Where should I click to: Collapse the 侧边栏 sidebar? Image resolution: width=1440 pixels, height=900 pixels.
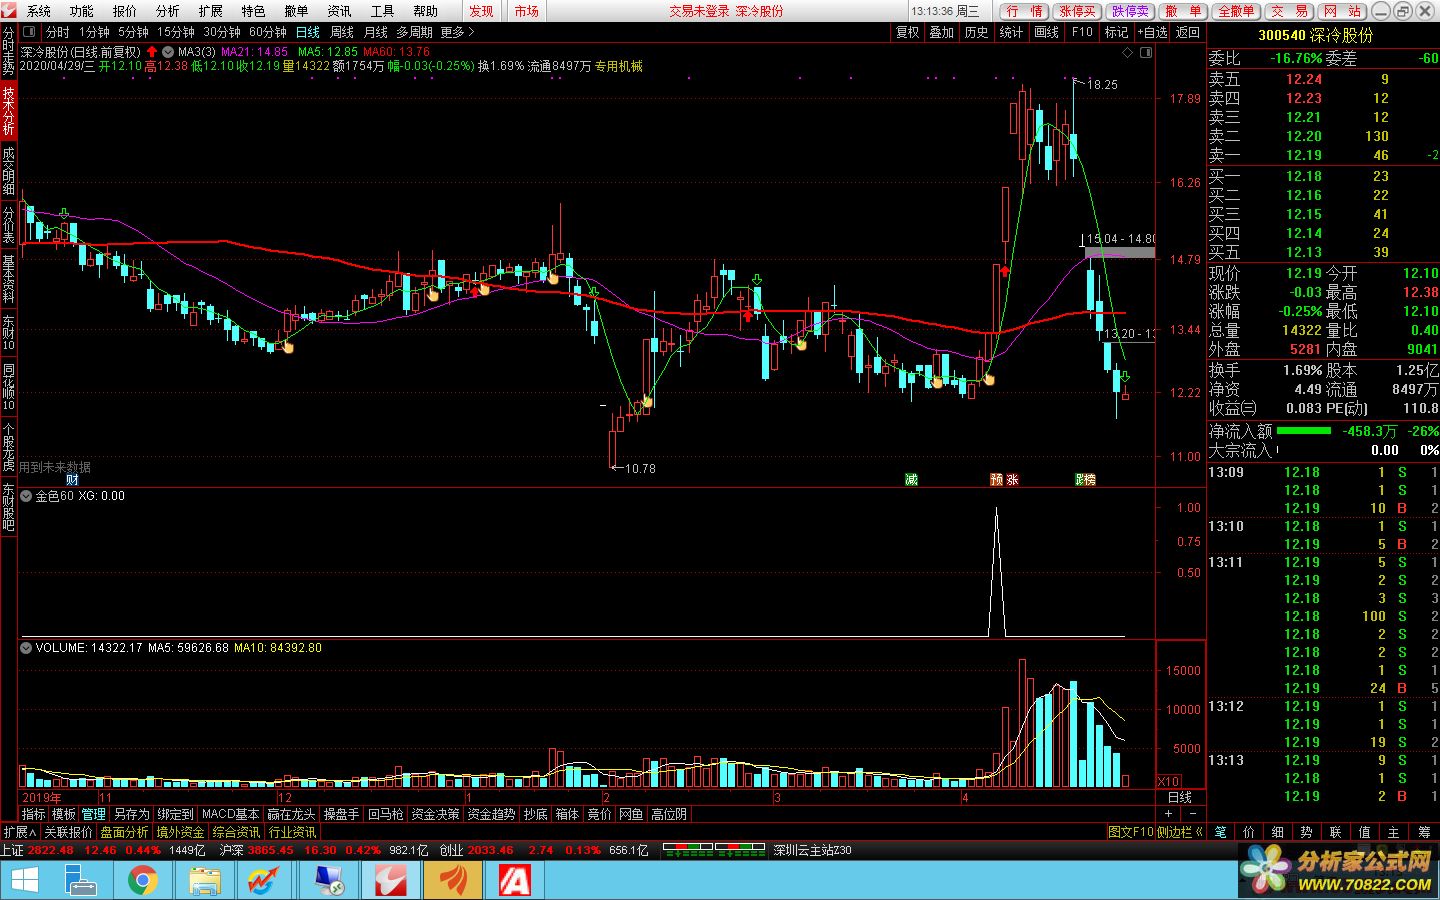click(1181, 832)
